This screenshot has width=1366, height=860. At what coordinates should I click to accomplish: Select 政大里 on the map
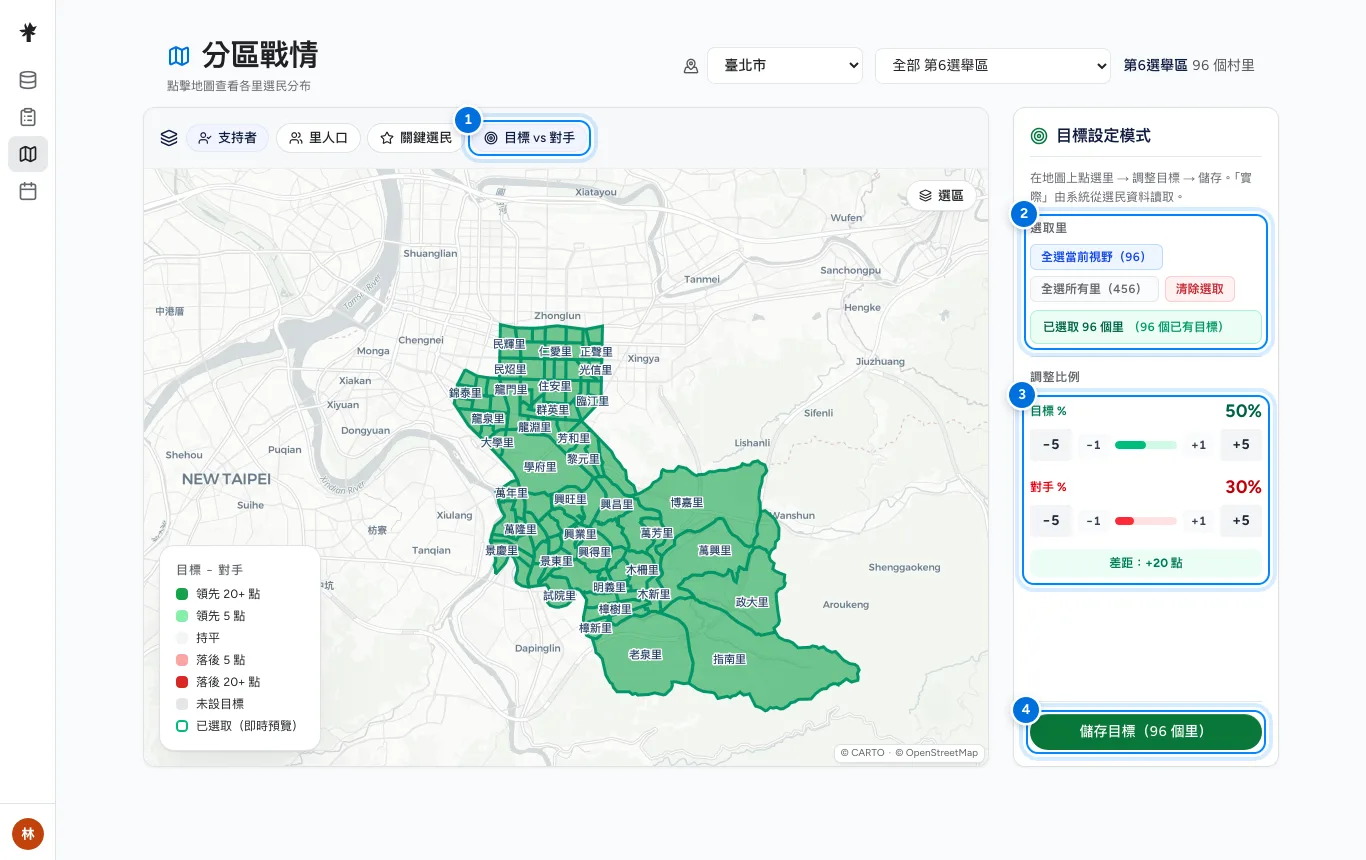(752, 603)
